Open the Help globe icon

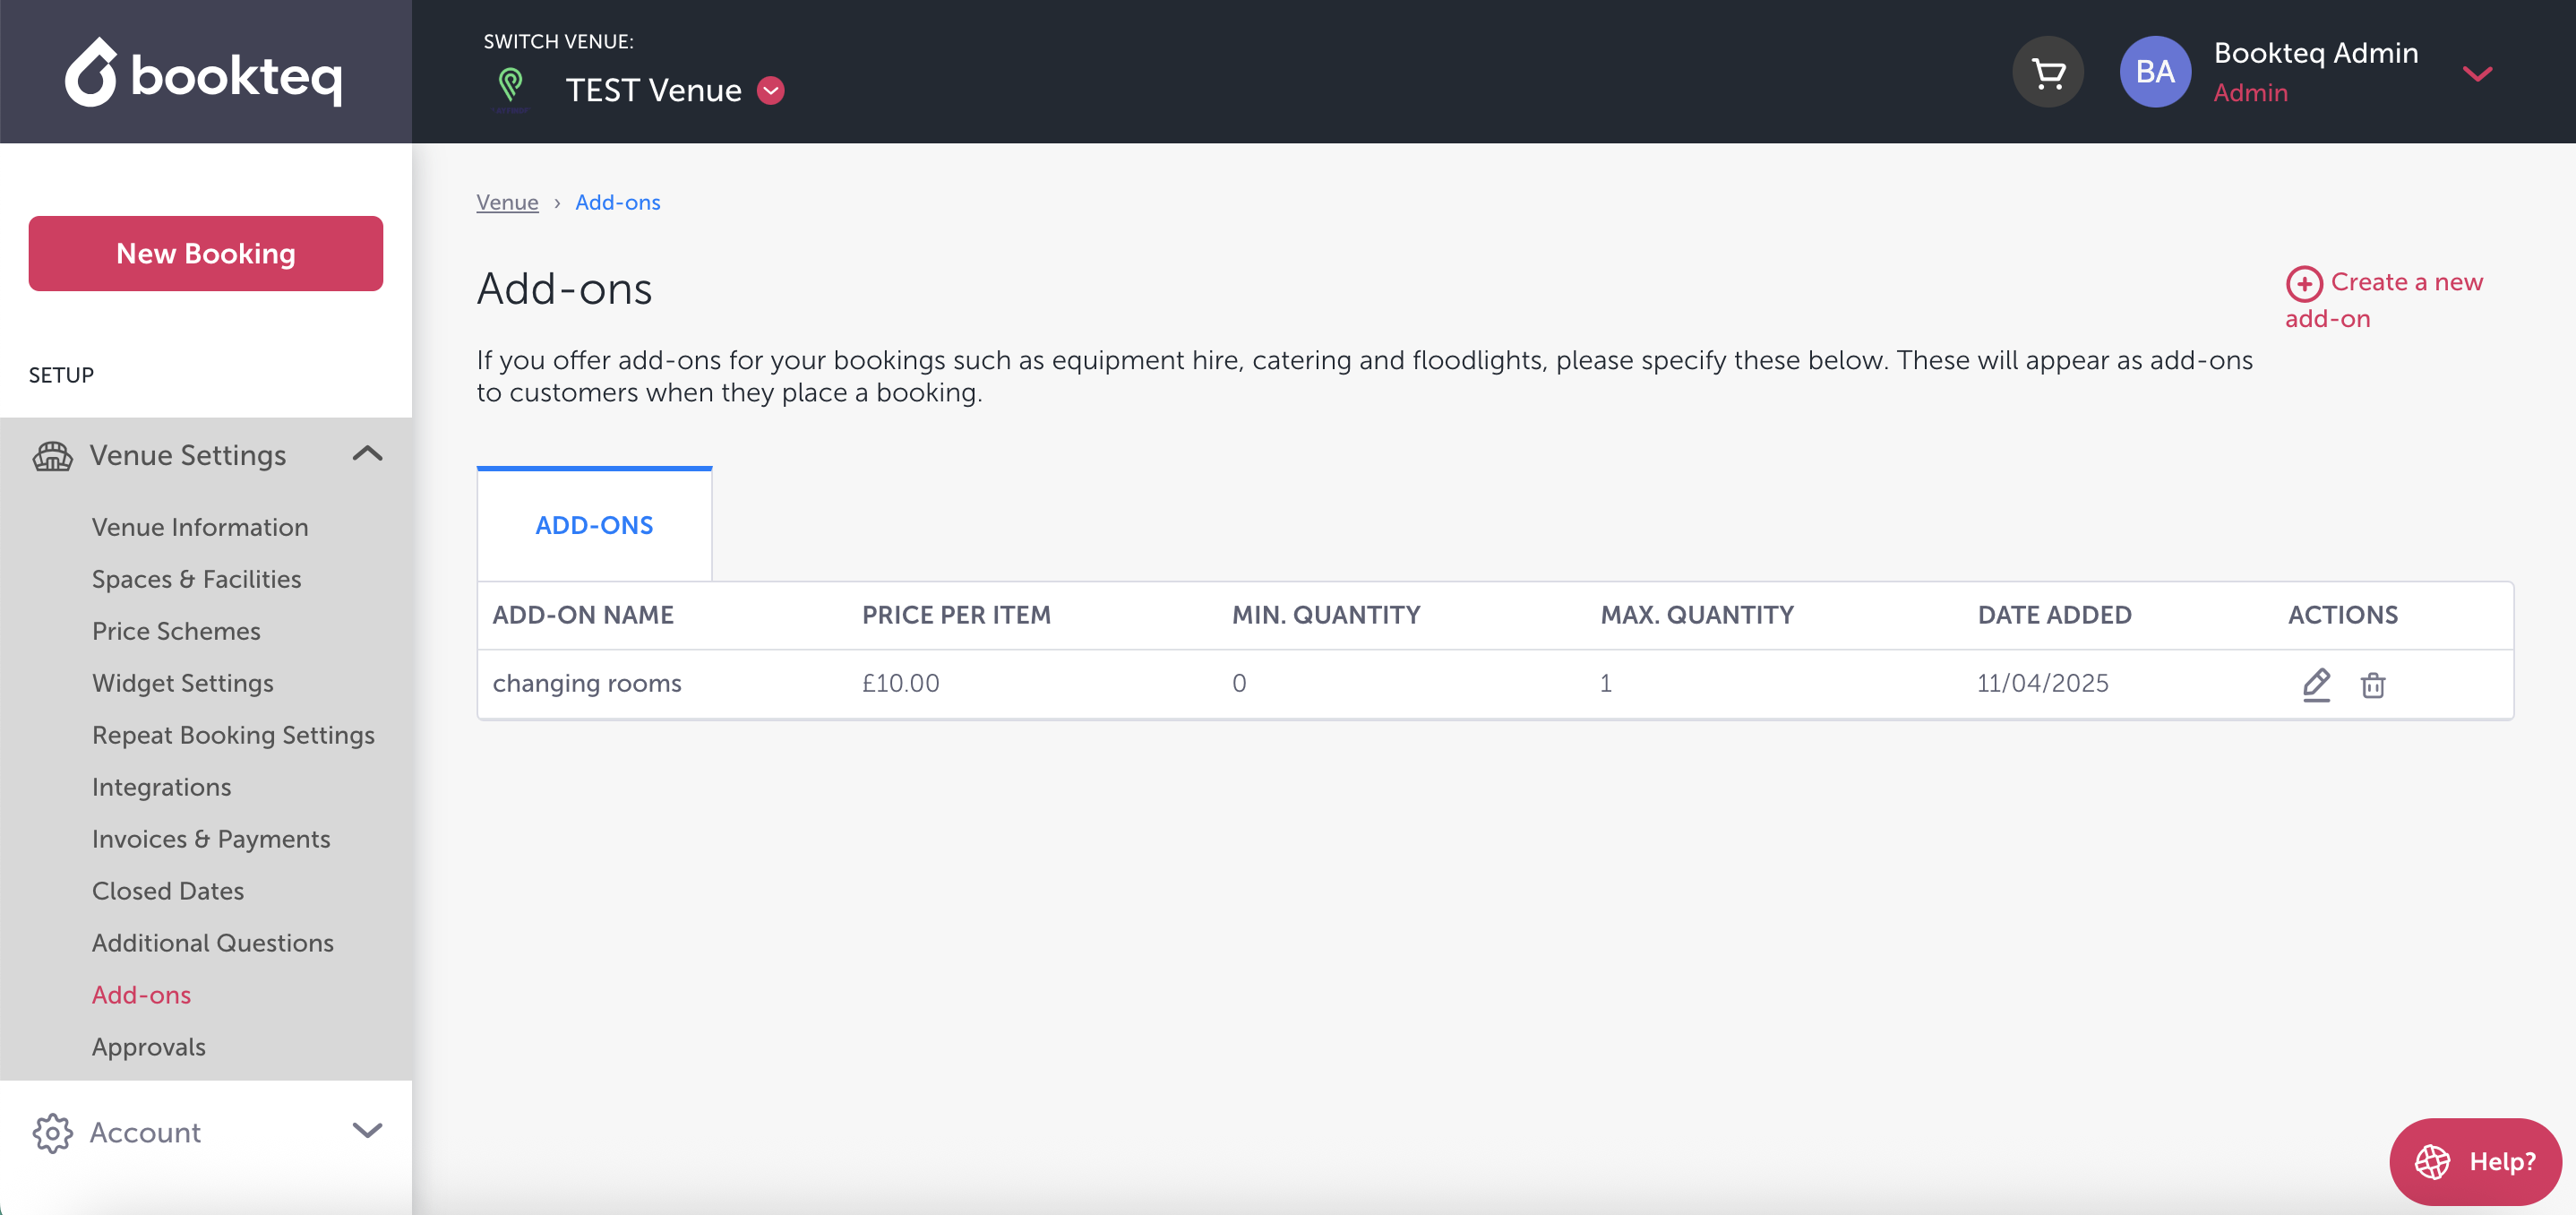(x=2432, y=1162)
